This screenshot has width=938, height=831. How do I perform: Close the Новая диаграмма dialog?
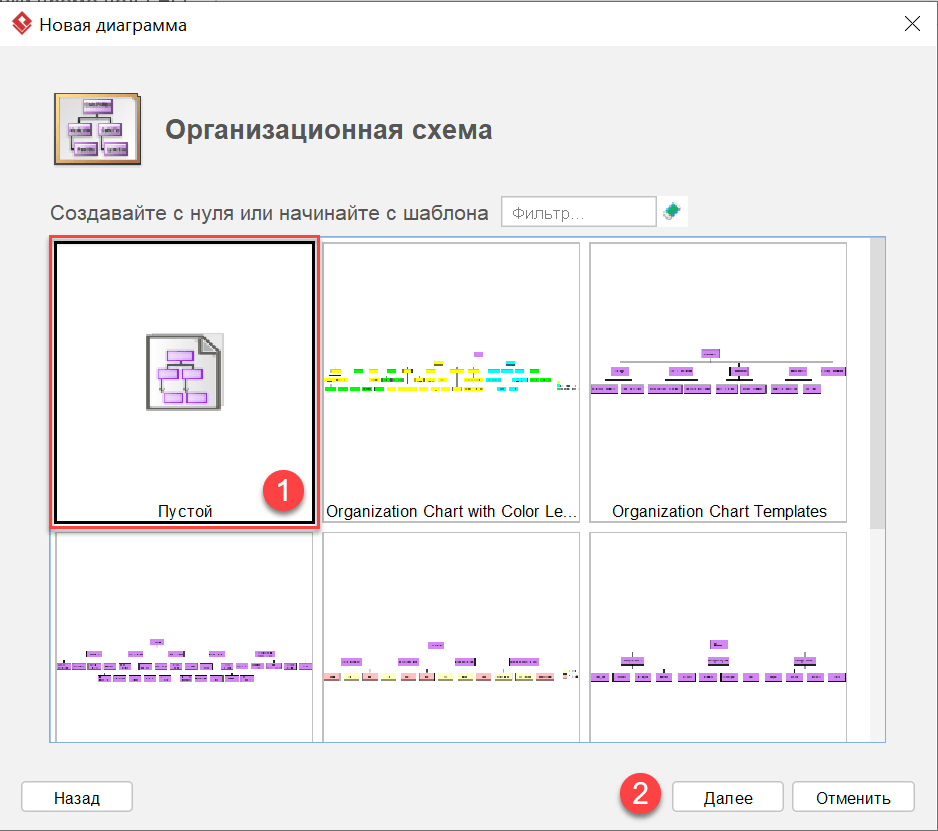coord(912,23)
